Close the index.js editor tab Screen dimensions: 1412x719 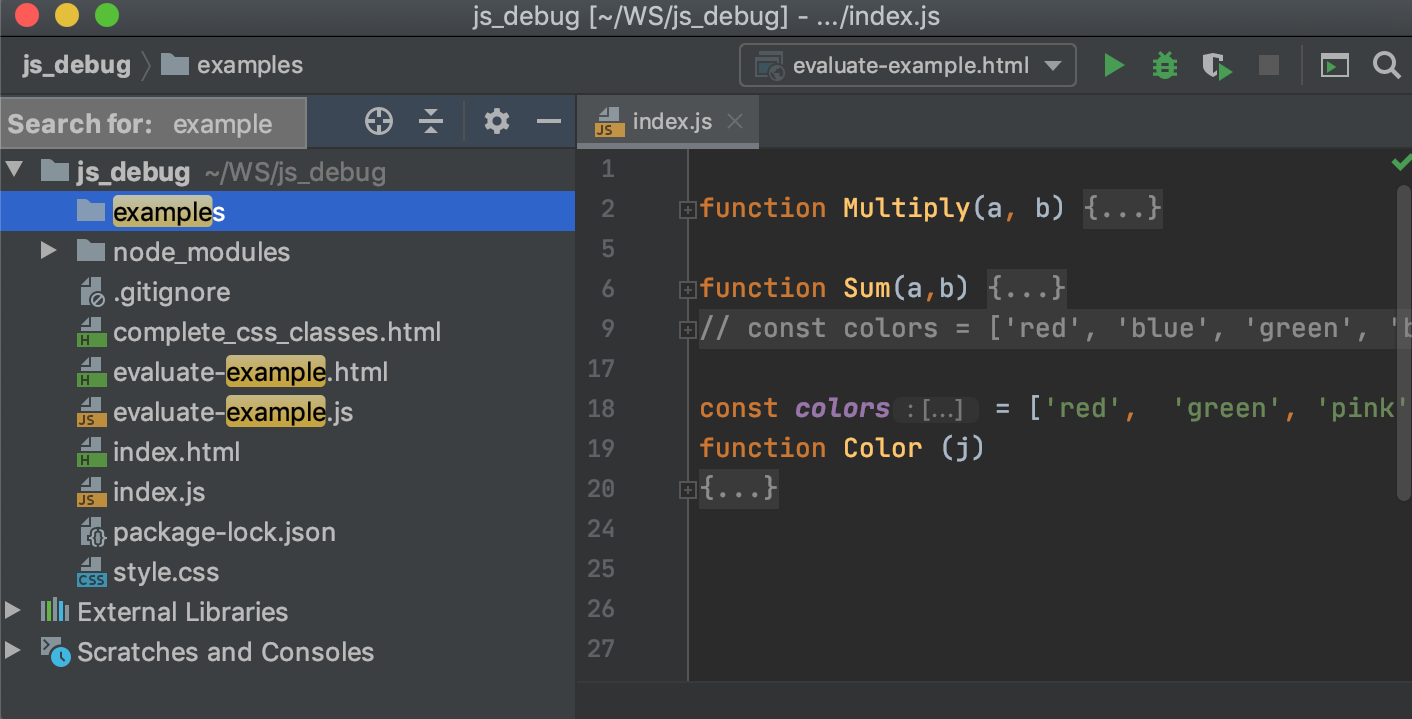pos(735,121)
